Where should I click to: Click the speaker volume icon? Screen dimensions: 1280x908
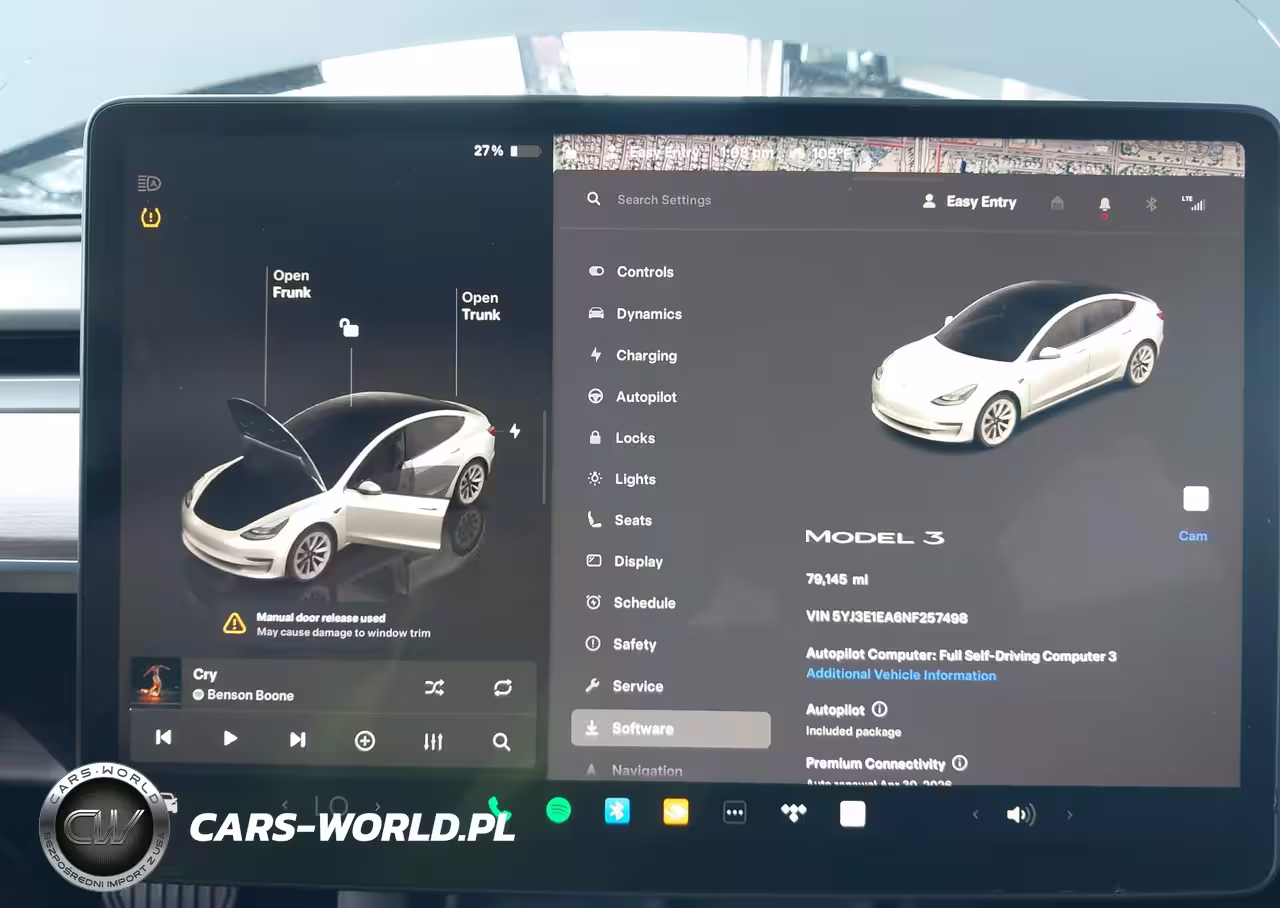[x=1020, y=815]
